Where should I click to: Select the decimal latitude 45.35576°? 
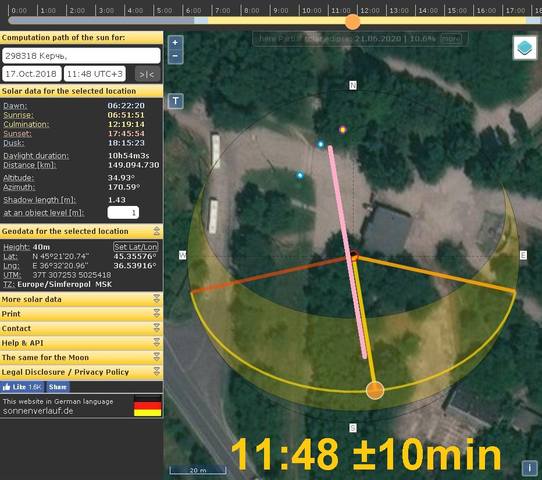(x=135, y=256)
